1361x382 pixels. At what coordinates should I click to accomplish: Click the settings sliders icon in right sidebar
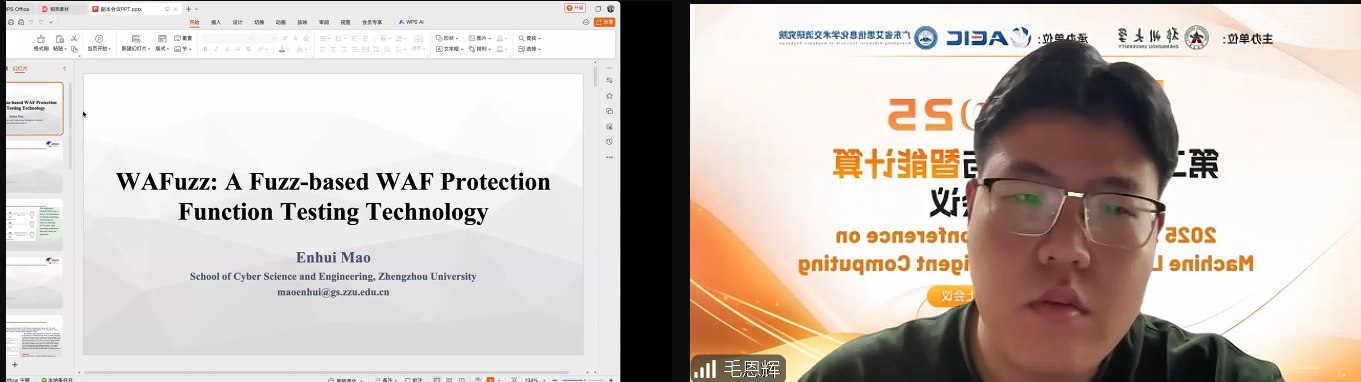point(609,80)
